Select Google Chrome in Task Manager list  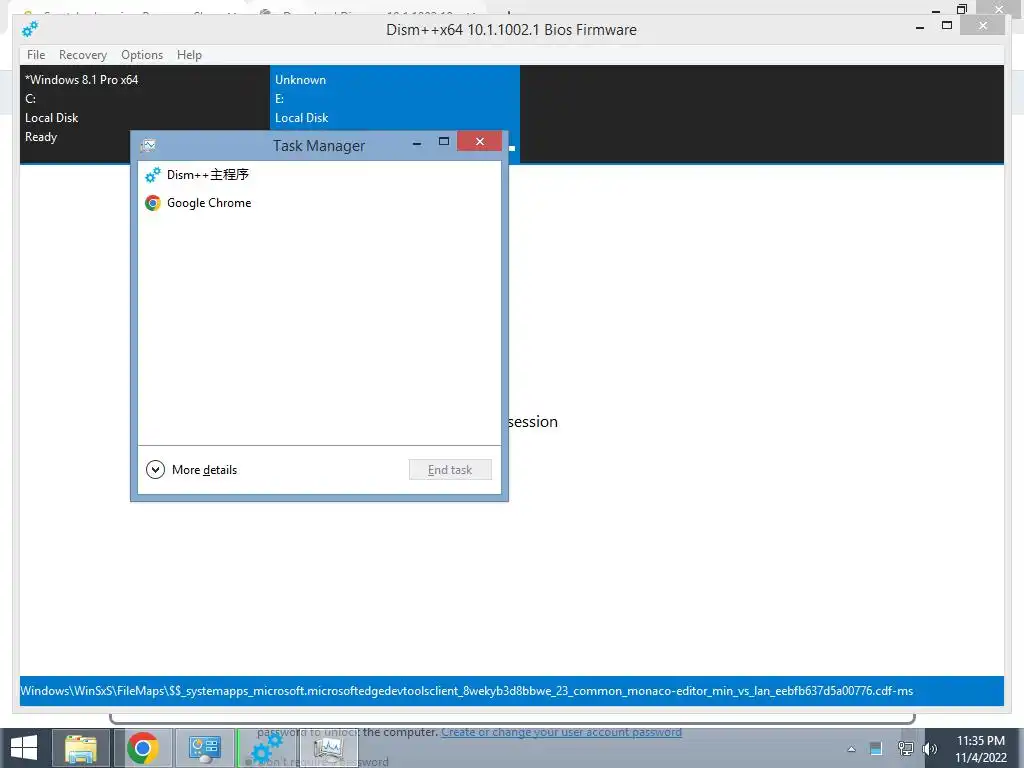319,203
